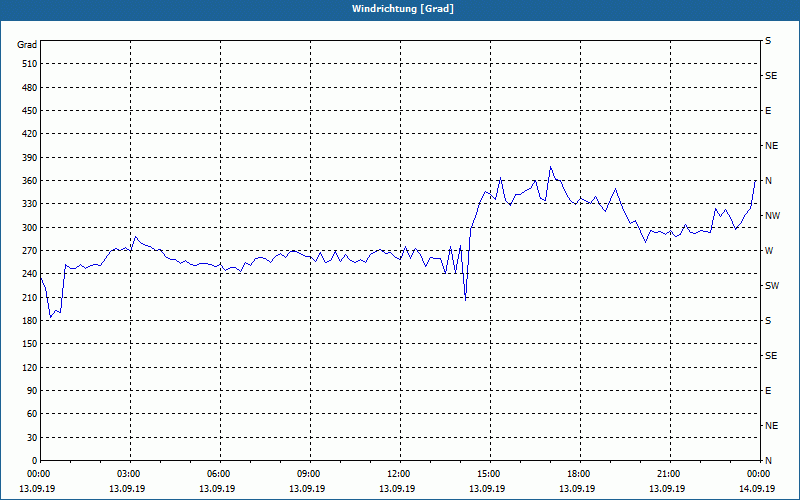Click the SW compass label on right axis
The image size is (800, 500).
[772, 286]
